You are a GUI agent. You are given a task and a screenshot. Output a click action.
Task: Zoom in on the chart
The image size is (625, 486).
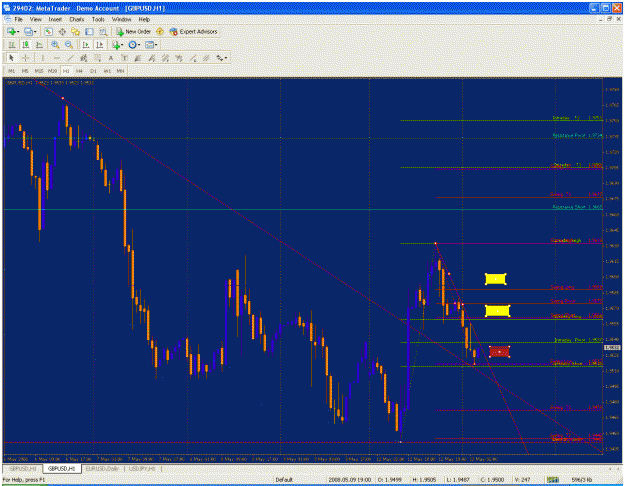pos(55,45)
